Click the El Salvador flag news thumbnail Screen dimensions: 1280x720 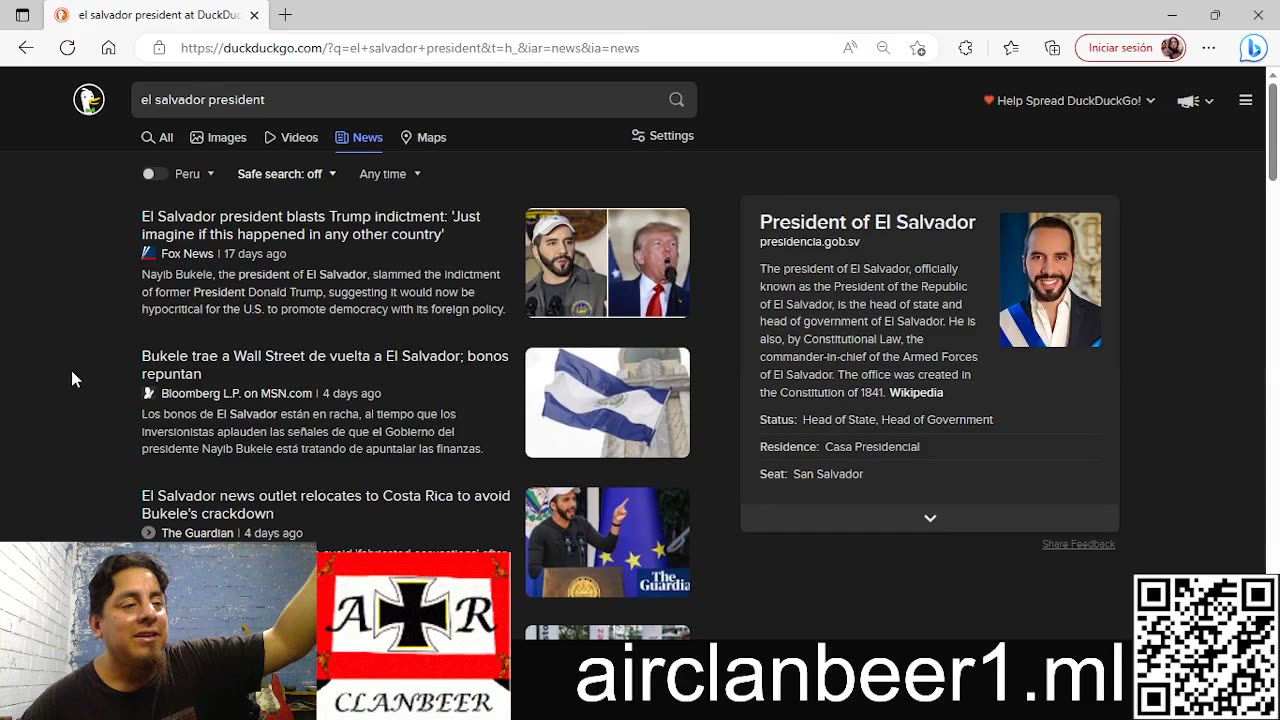607,403
